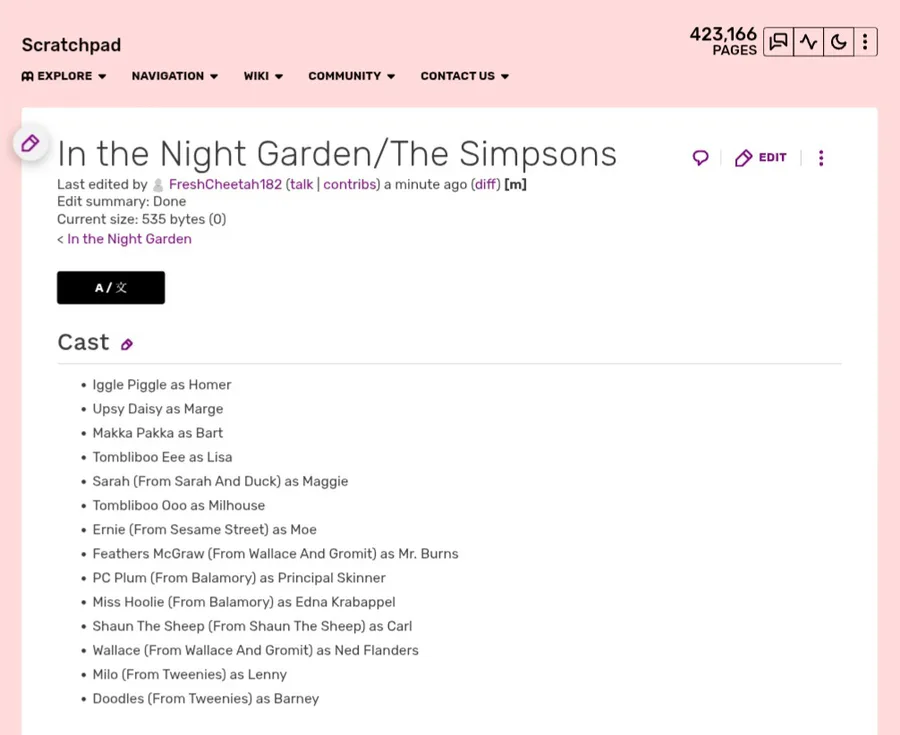Open the recent activity pulse icon
The width and height of the screenshot is (900, 735).
tap(808, 42)
